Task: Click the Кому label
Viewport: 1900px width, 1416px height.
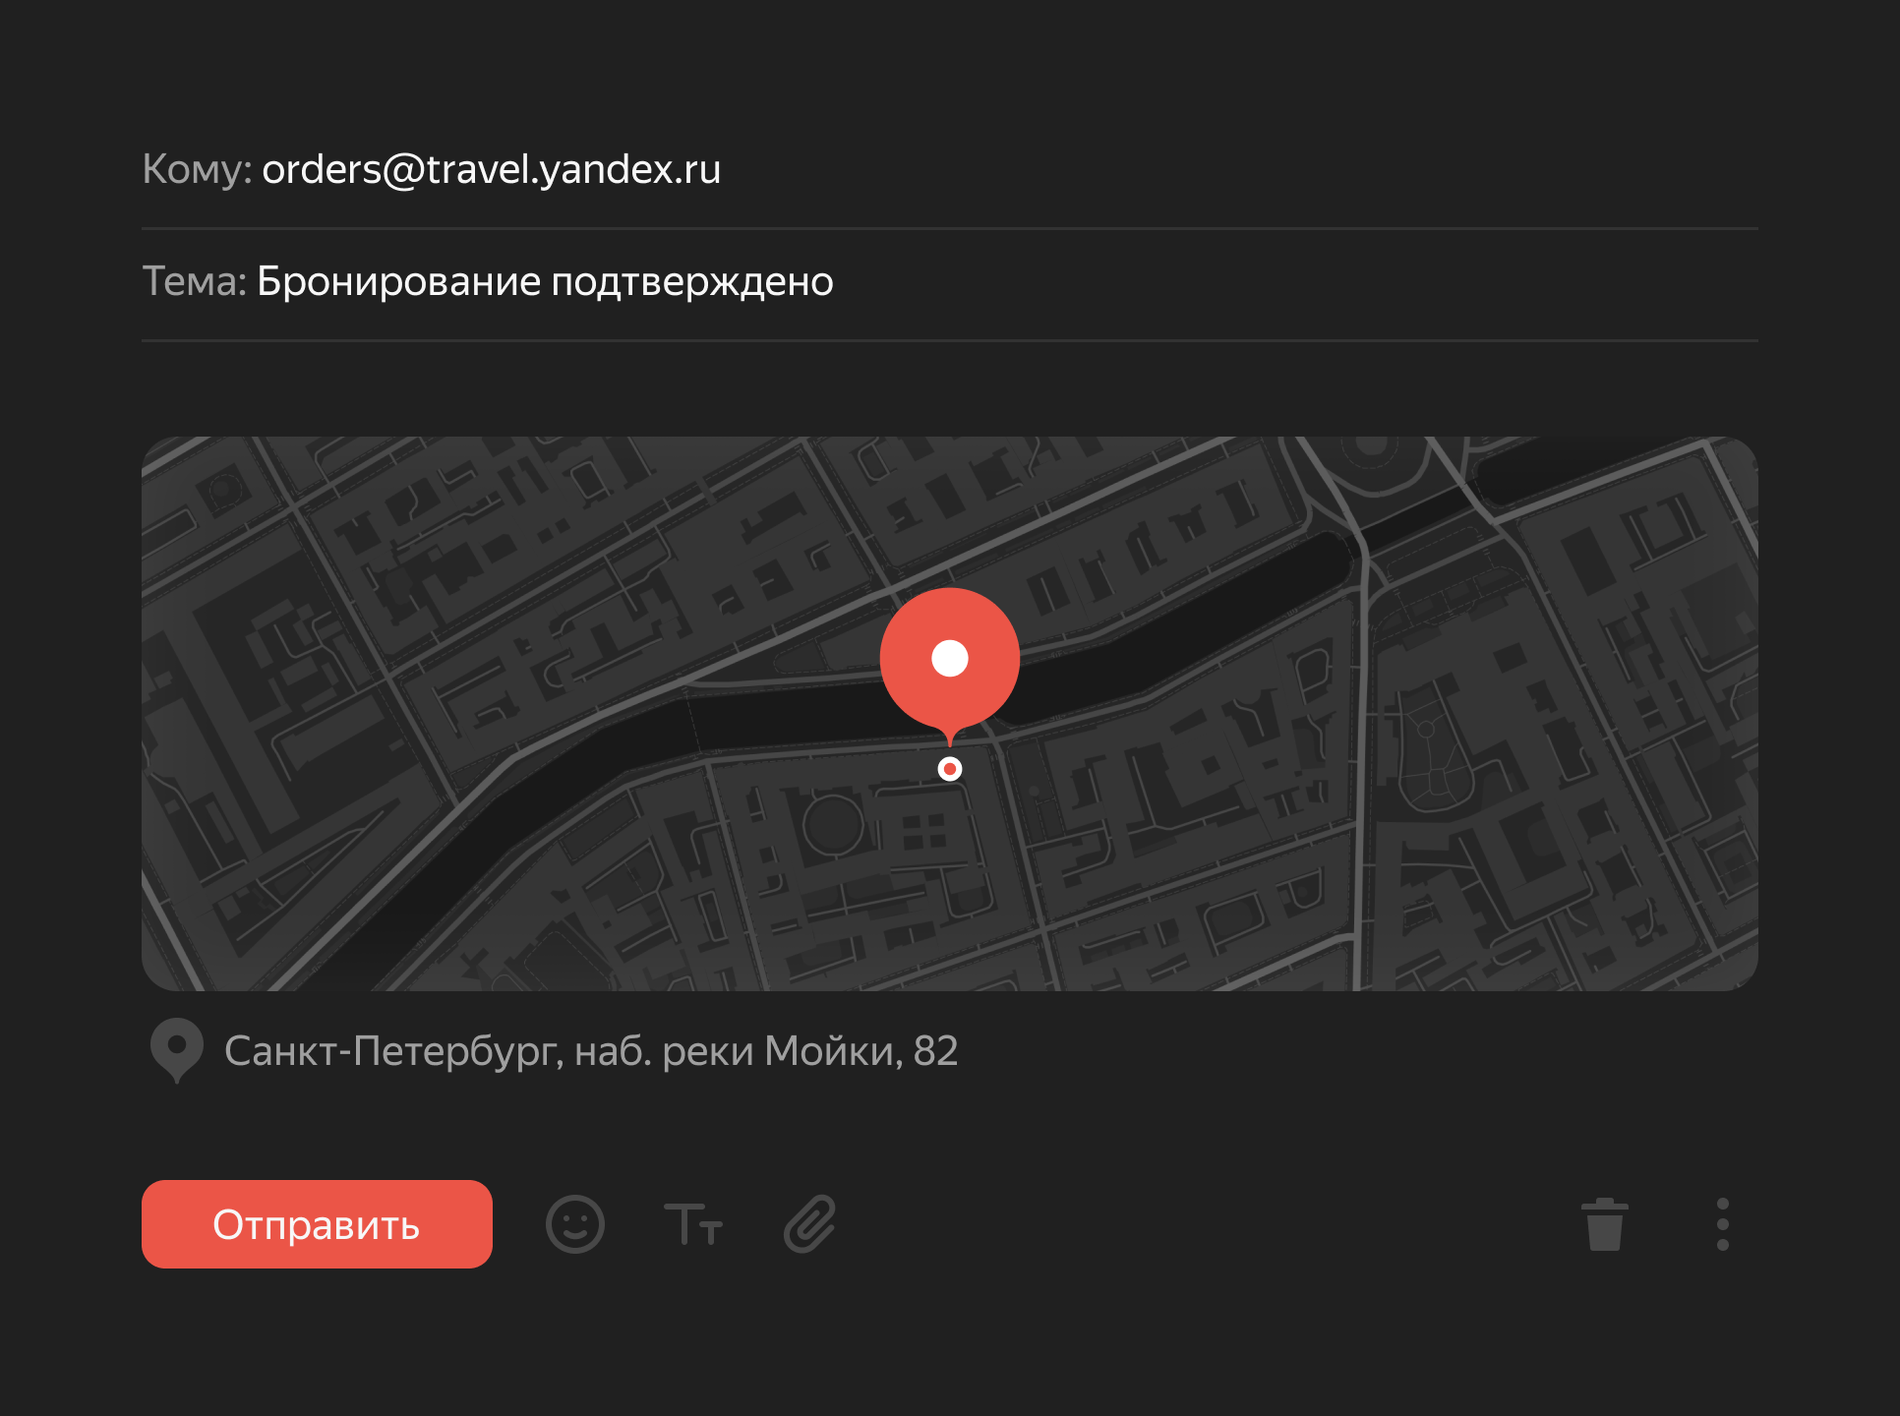Action: tap(196, 169)
